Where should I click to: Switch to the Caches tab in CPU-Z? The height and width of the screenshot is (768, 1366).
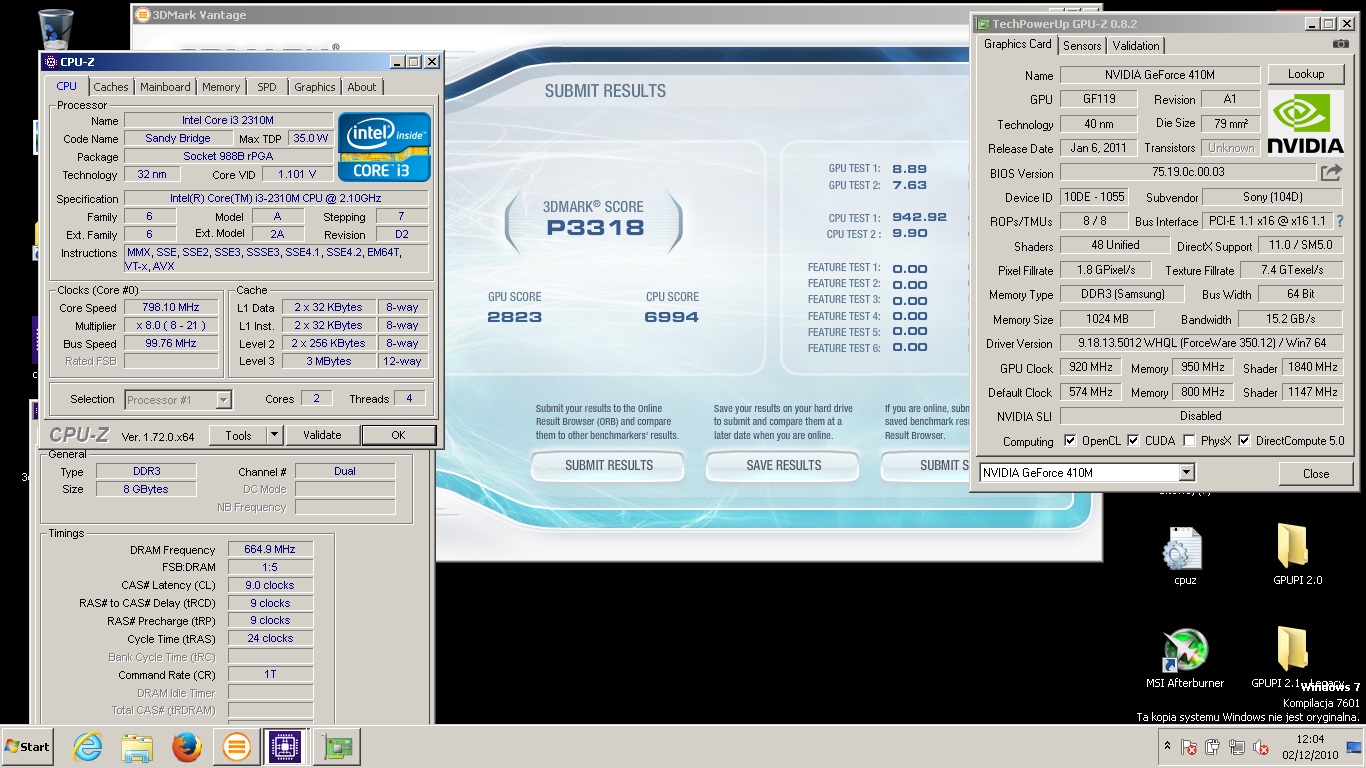point(111,87)
